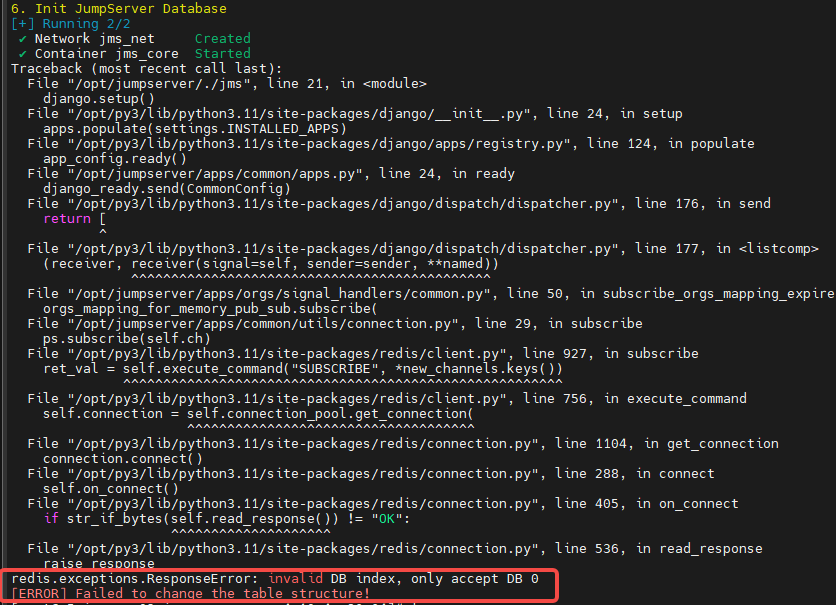Click the dispatcher.py line 176 "in send" entry

tap(399, 203)
